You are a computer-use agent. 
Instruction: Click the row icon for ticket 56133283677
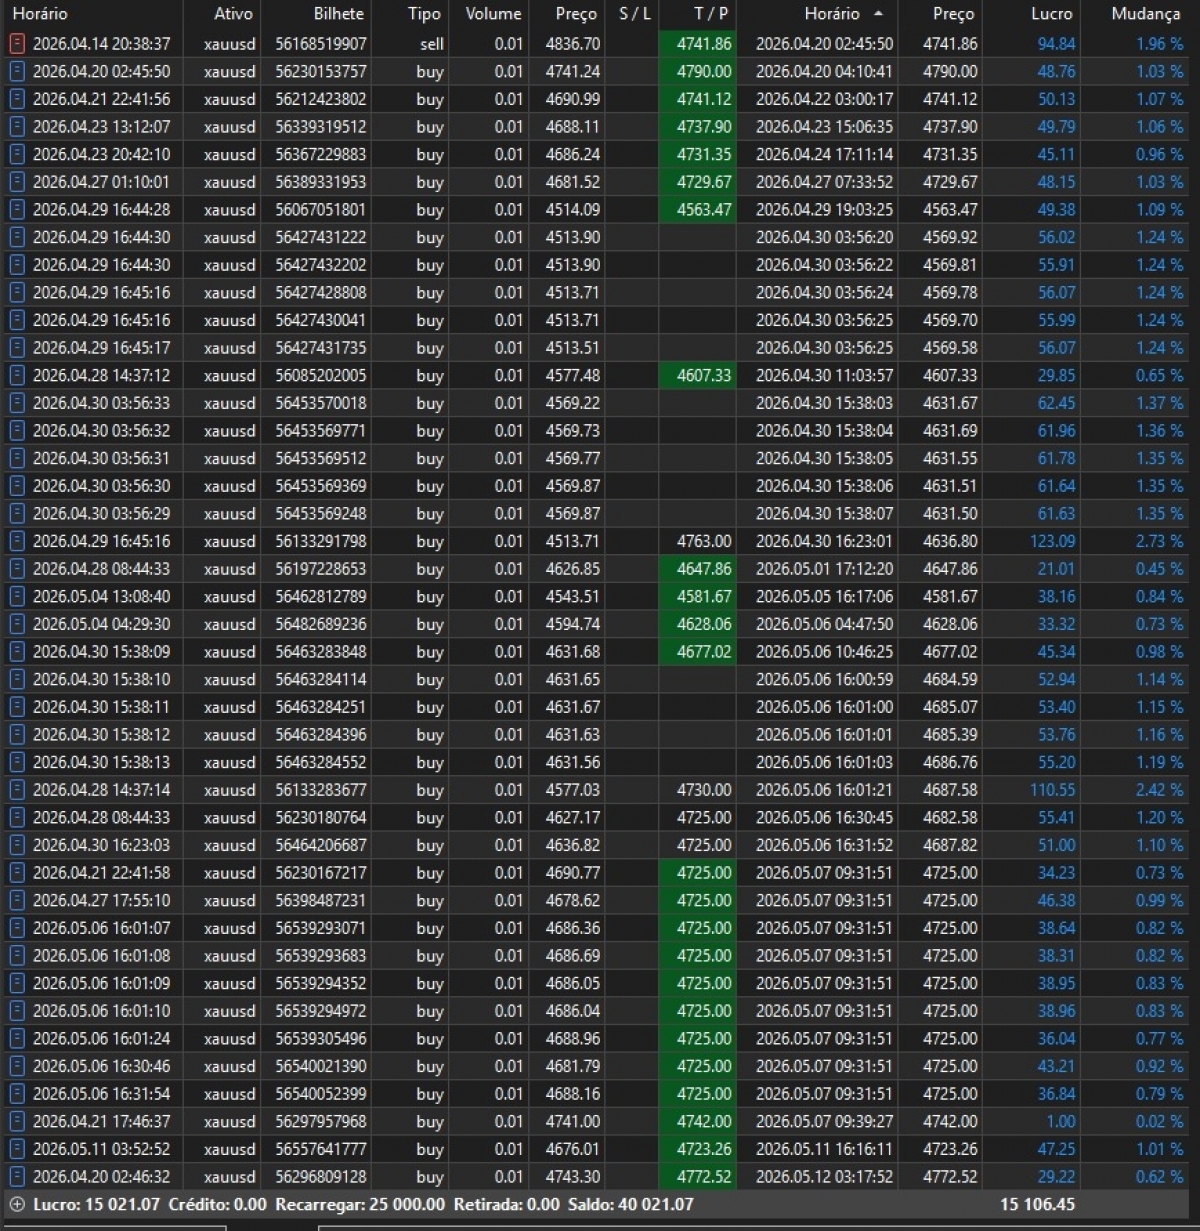(x=16, y=790)
